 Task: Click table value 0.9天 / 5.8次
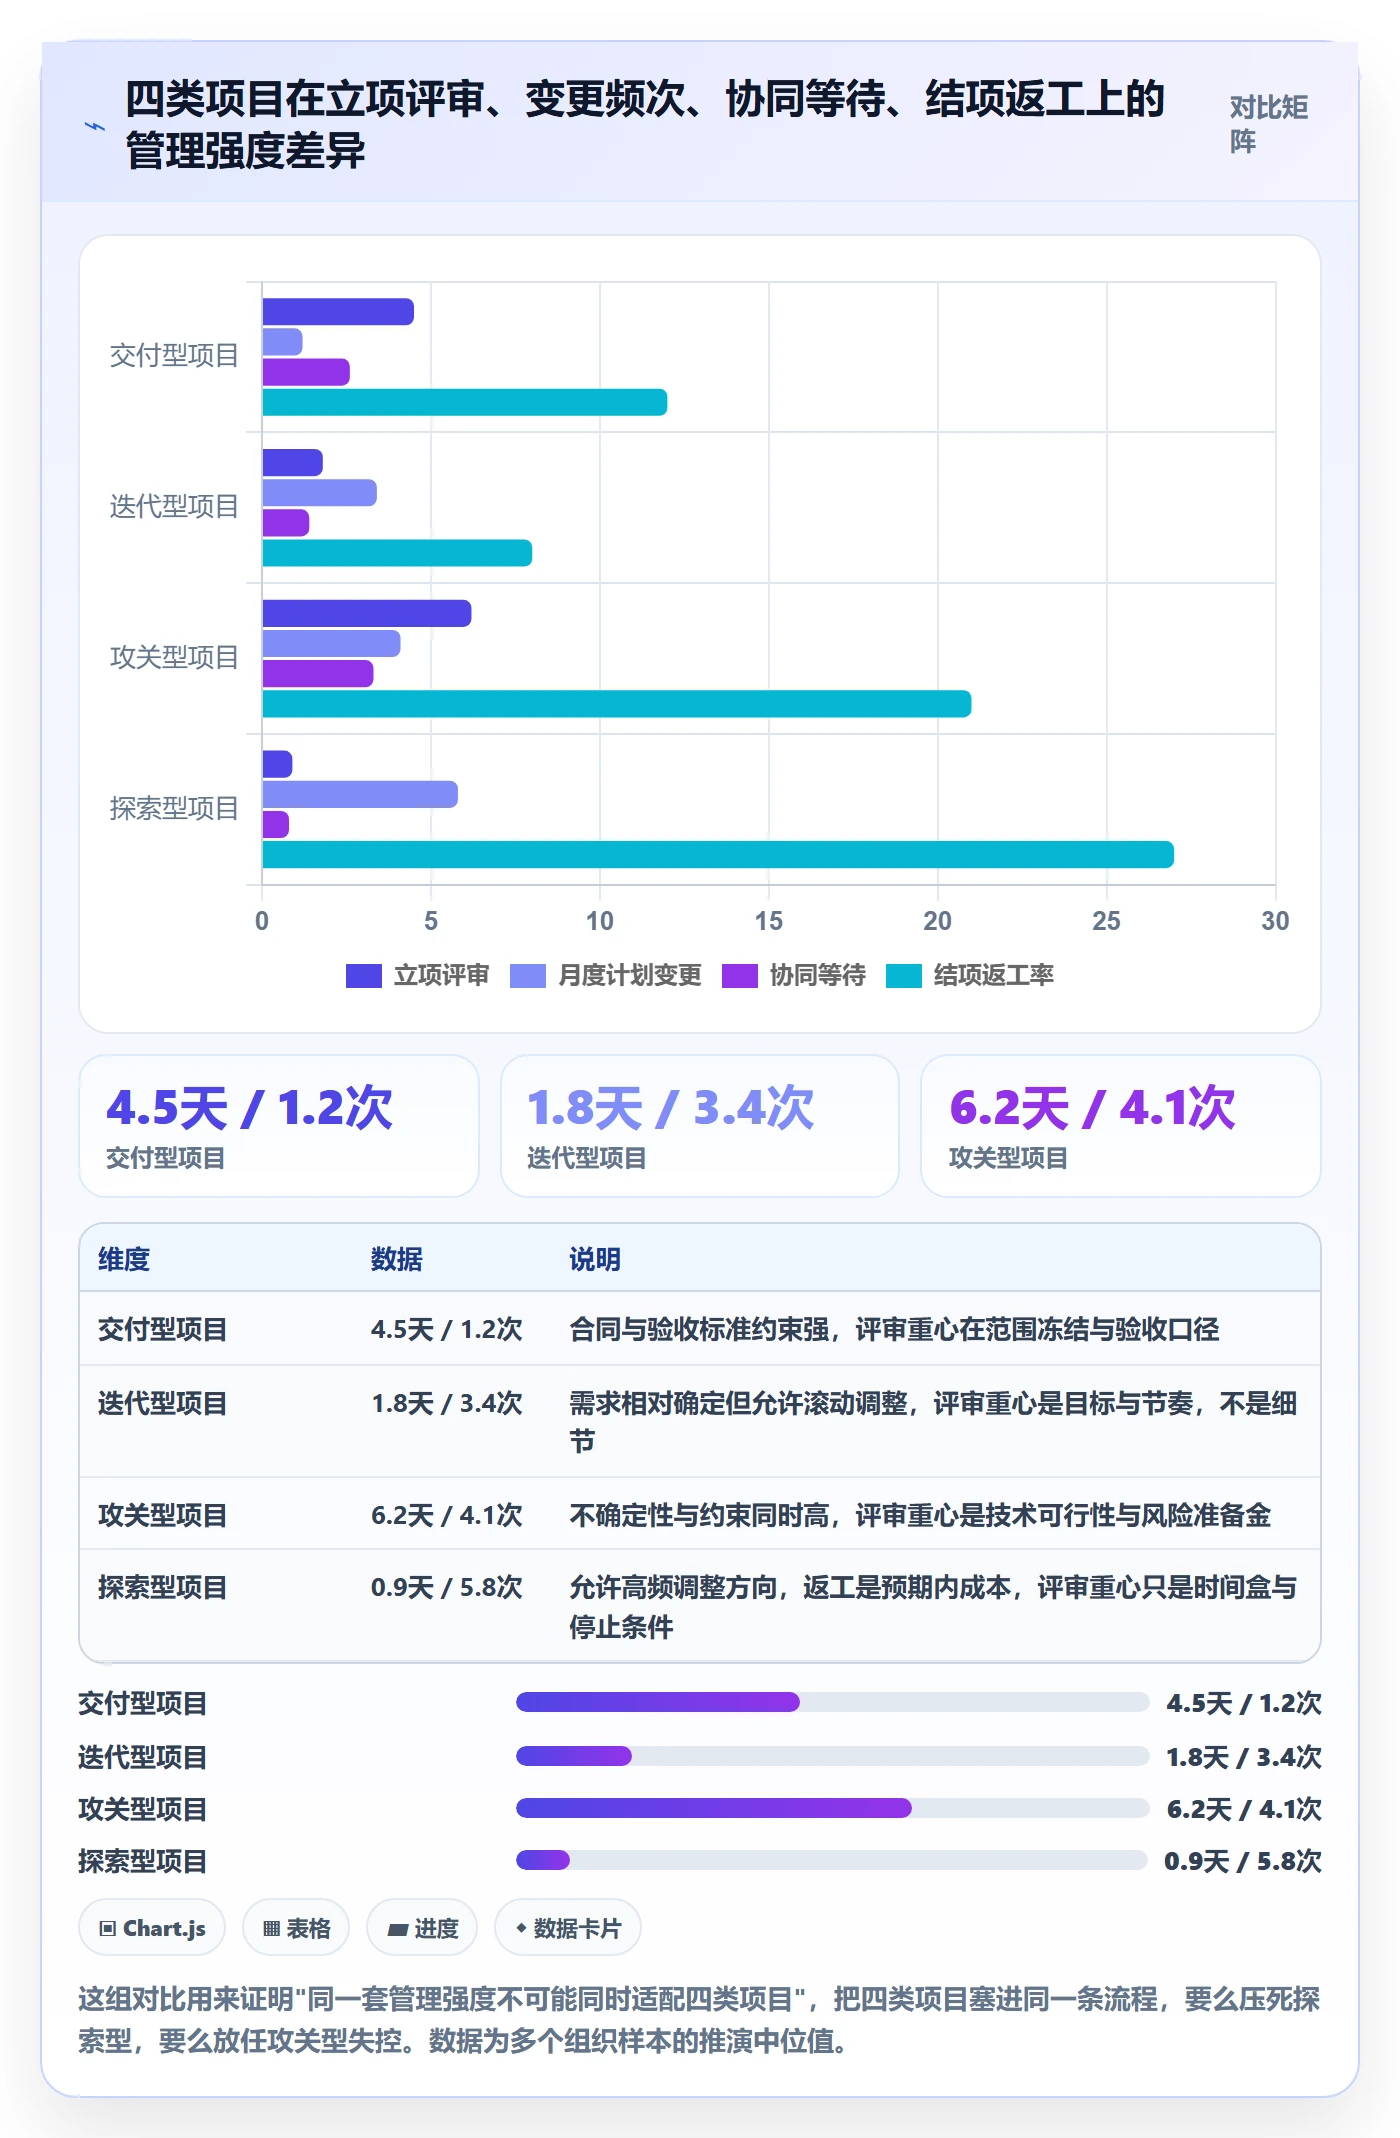tap(447, 1587)
